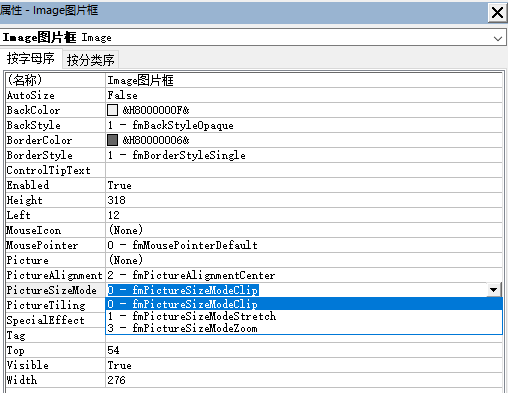Viewport: 508px width, 393px height.
Task: Select the Visible True value
Action: pyautogui.click(x=304, y=365)
